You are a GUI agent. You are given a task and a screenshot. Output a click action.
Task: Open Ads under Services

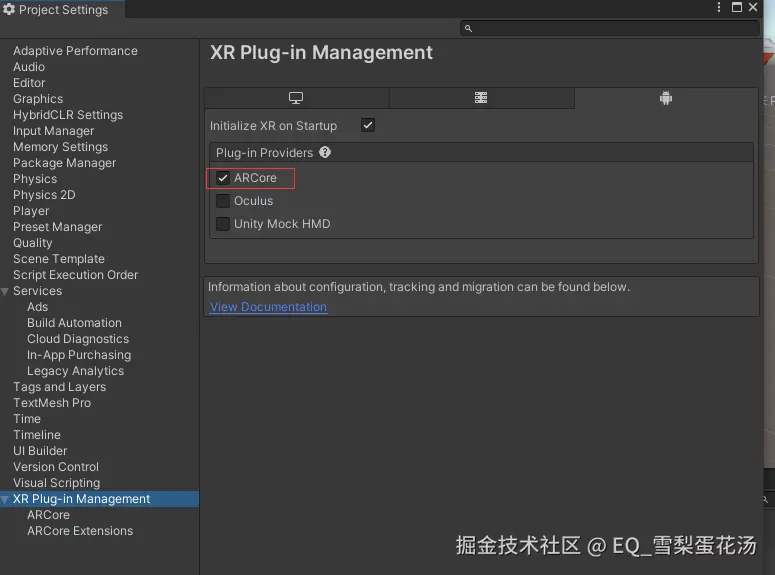tap(38, 307)
